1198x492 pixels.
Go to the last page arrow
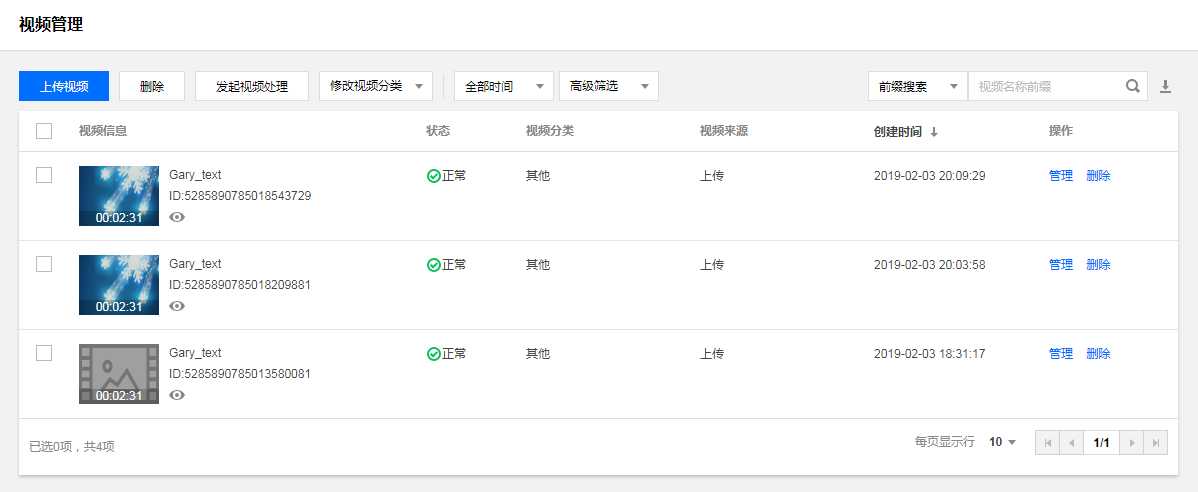coord(1156,442)
